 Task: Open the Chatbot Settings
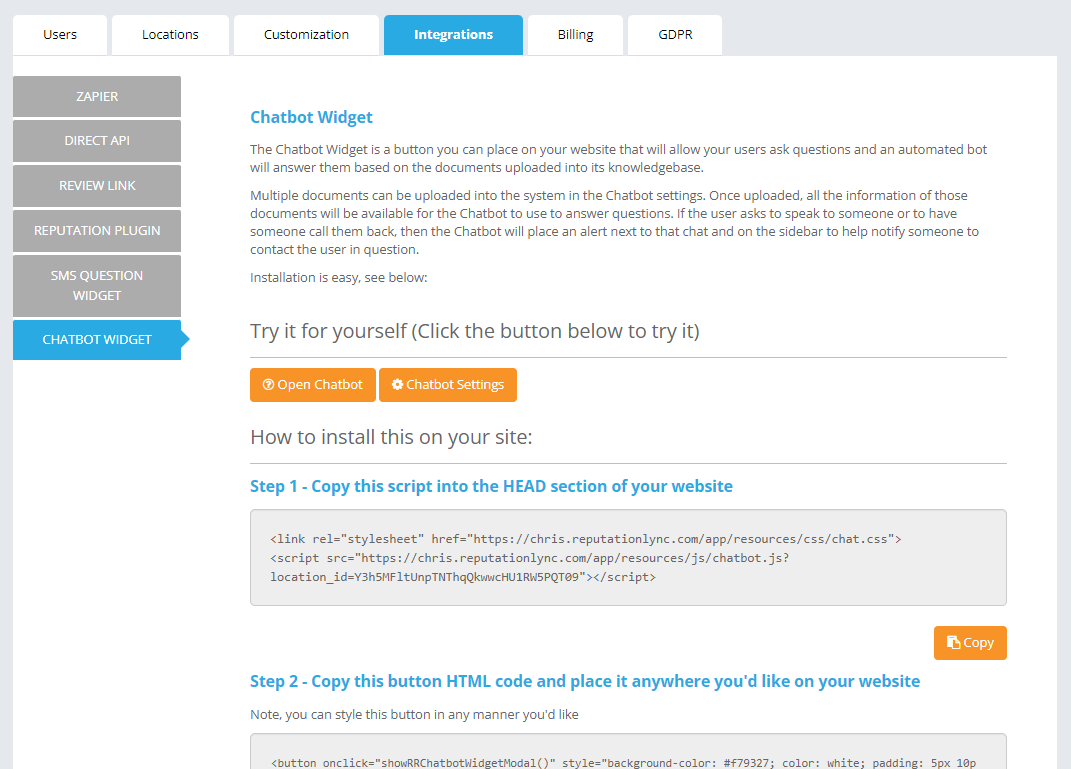tap(447, 384)
